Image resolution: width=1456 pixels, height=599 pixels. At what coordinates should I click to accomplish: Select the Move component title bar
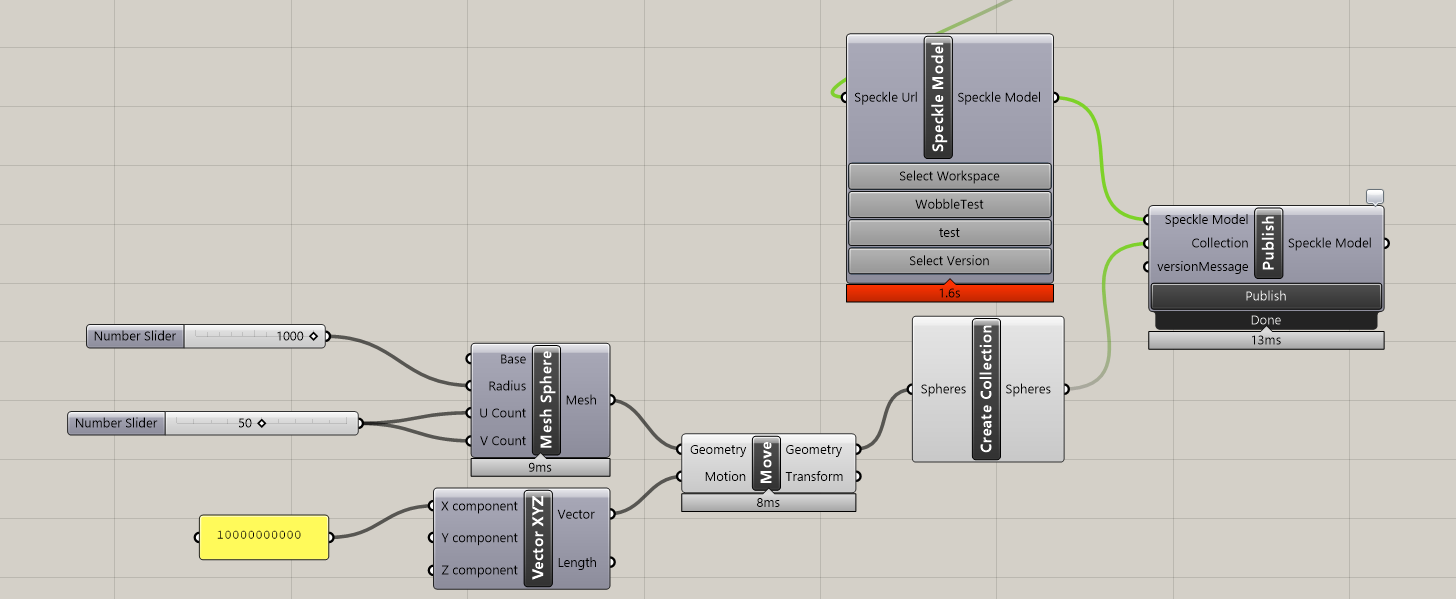[766, 463]
